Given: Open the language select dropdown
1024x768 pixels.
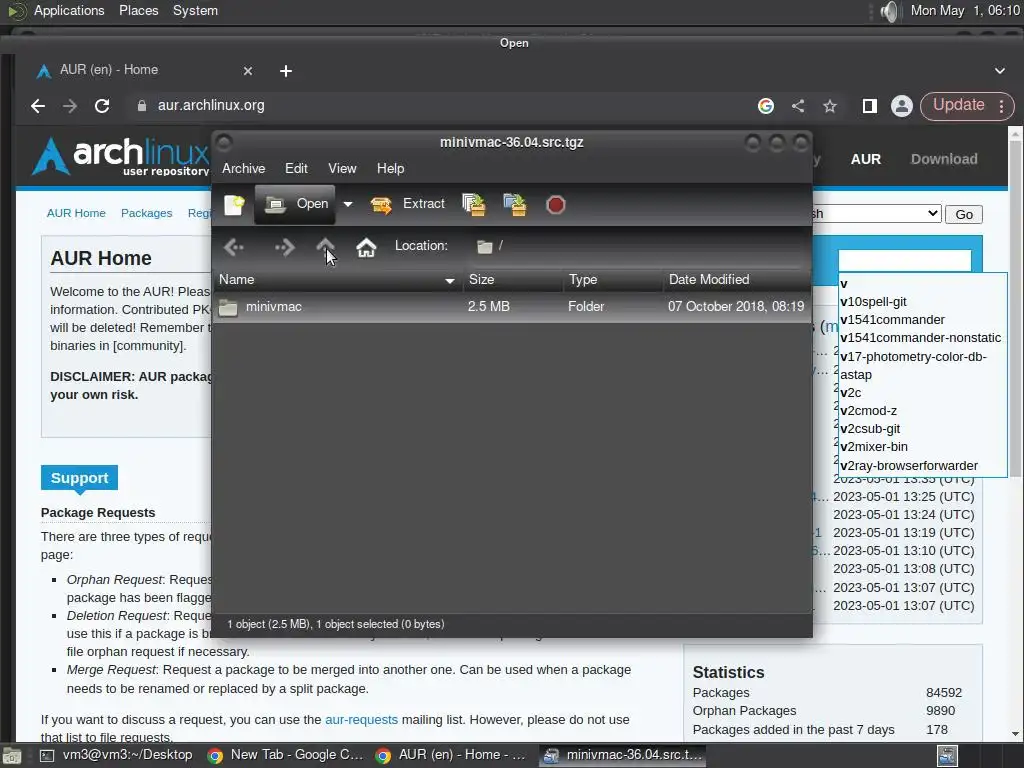Looking at the screenshot, I should pyautogui.click(x=876, y=214).
